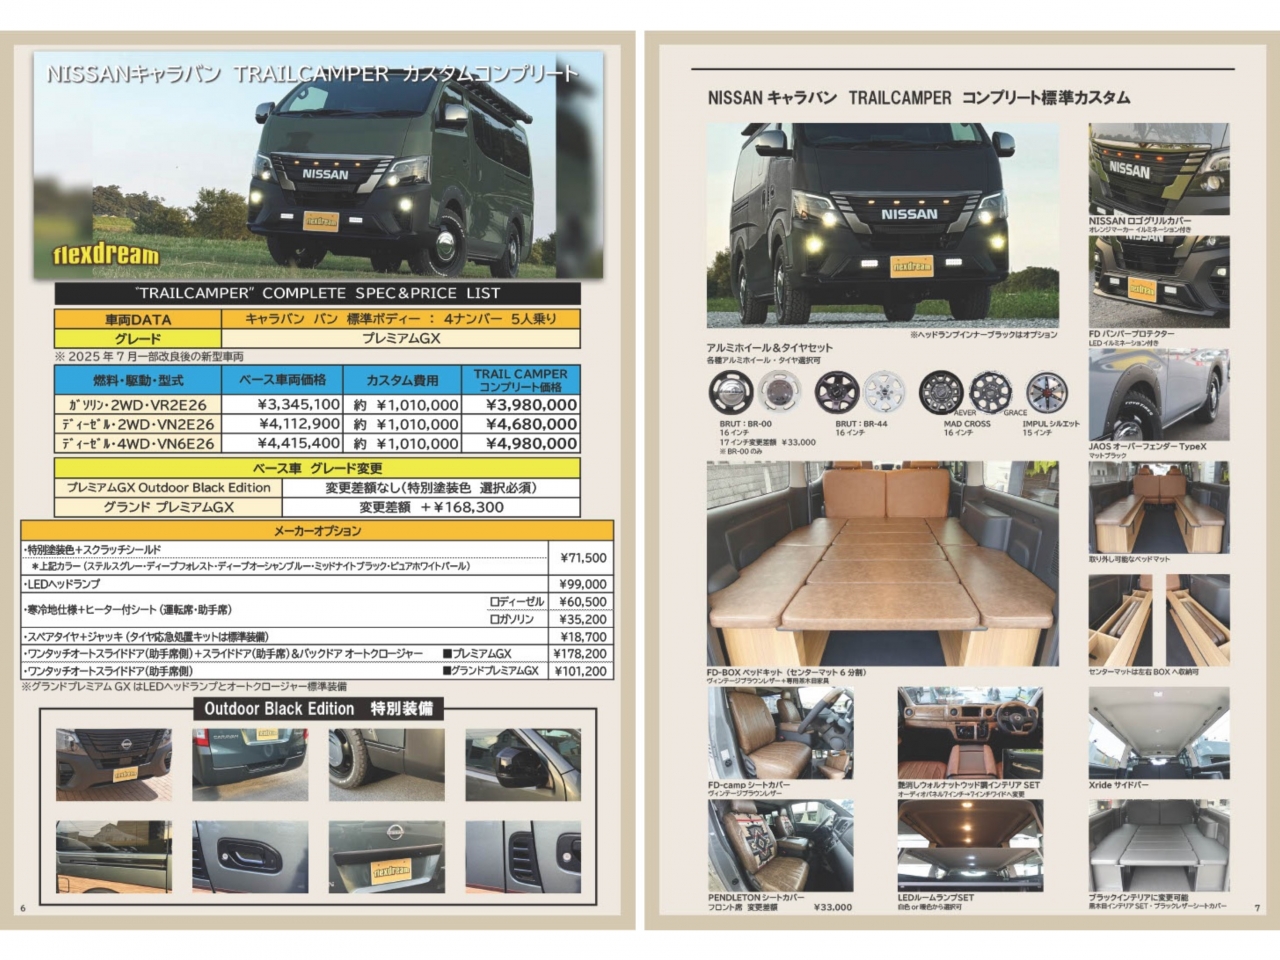Click the TRAIL CAMPER コンプリート価格 column header
Screen dimensions: 1280x960
click(x=521, y=380)
